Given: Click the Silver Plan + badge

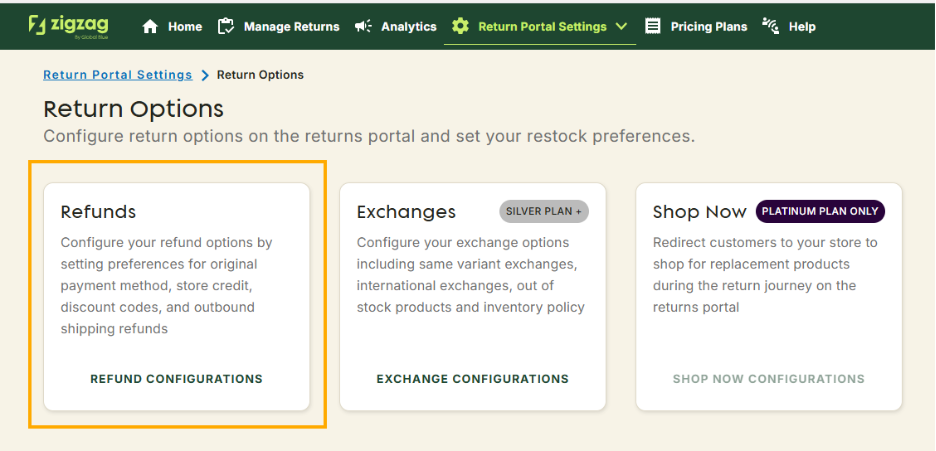Looking at the screenshot, I should (x=544, y=211).
